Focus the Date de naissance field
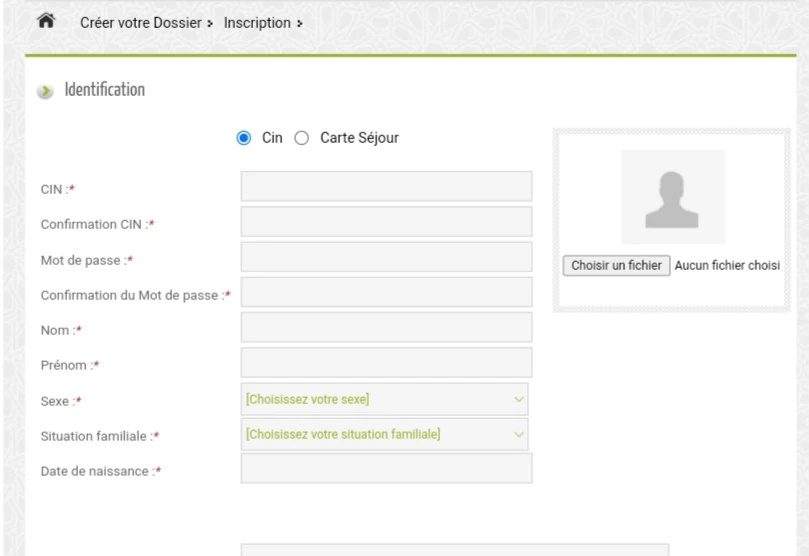This screenshot has width=809, height=556. 386,469
